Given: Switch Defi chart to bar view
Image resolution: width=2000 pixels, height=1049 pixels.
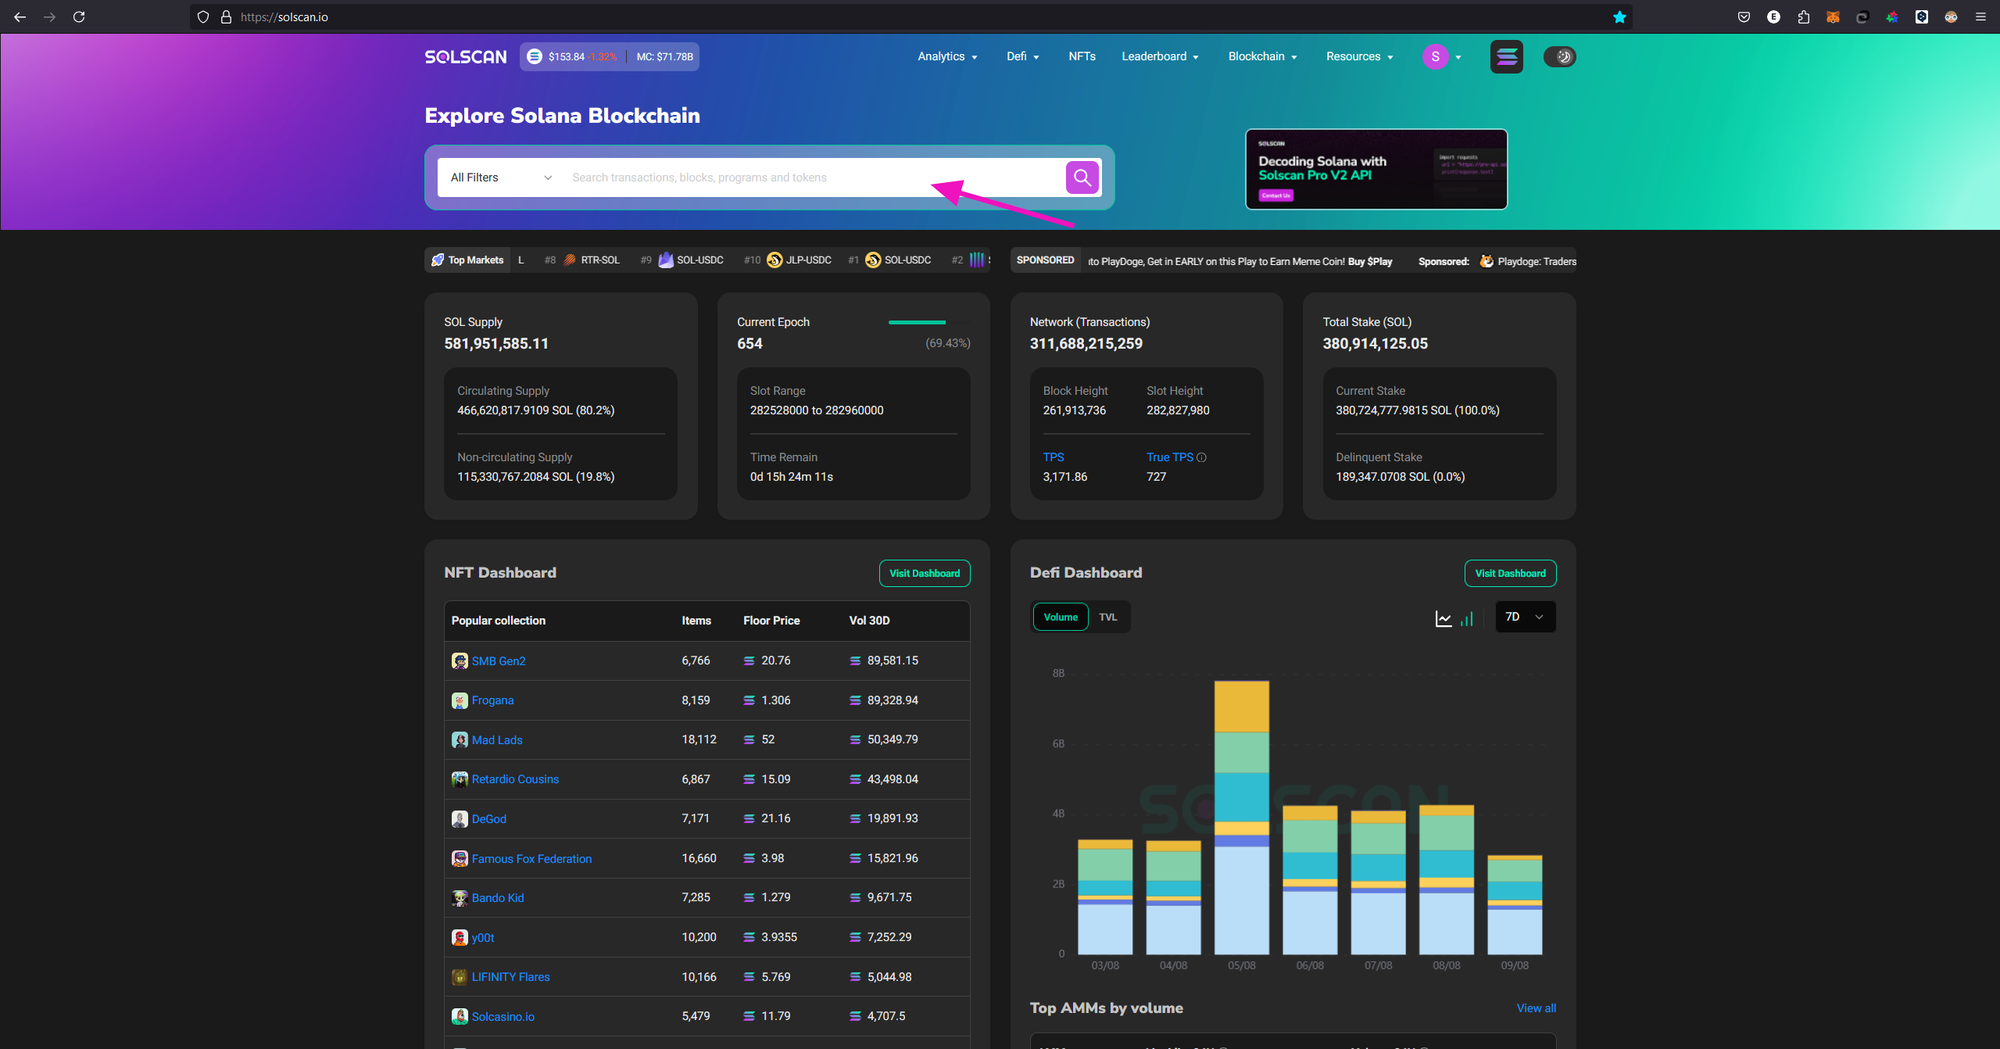Looking at the screenshot, I should (x=1467, y=619).
